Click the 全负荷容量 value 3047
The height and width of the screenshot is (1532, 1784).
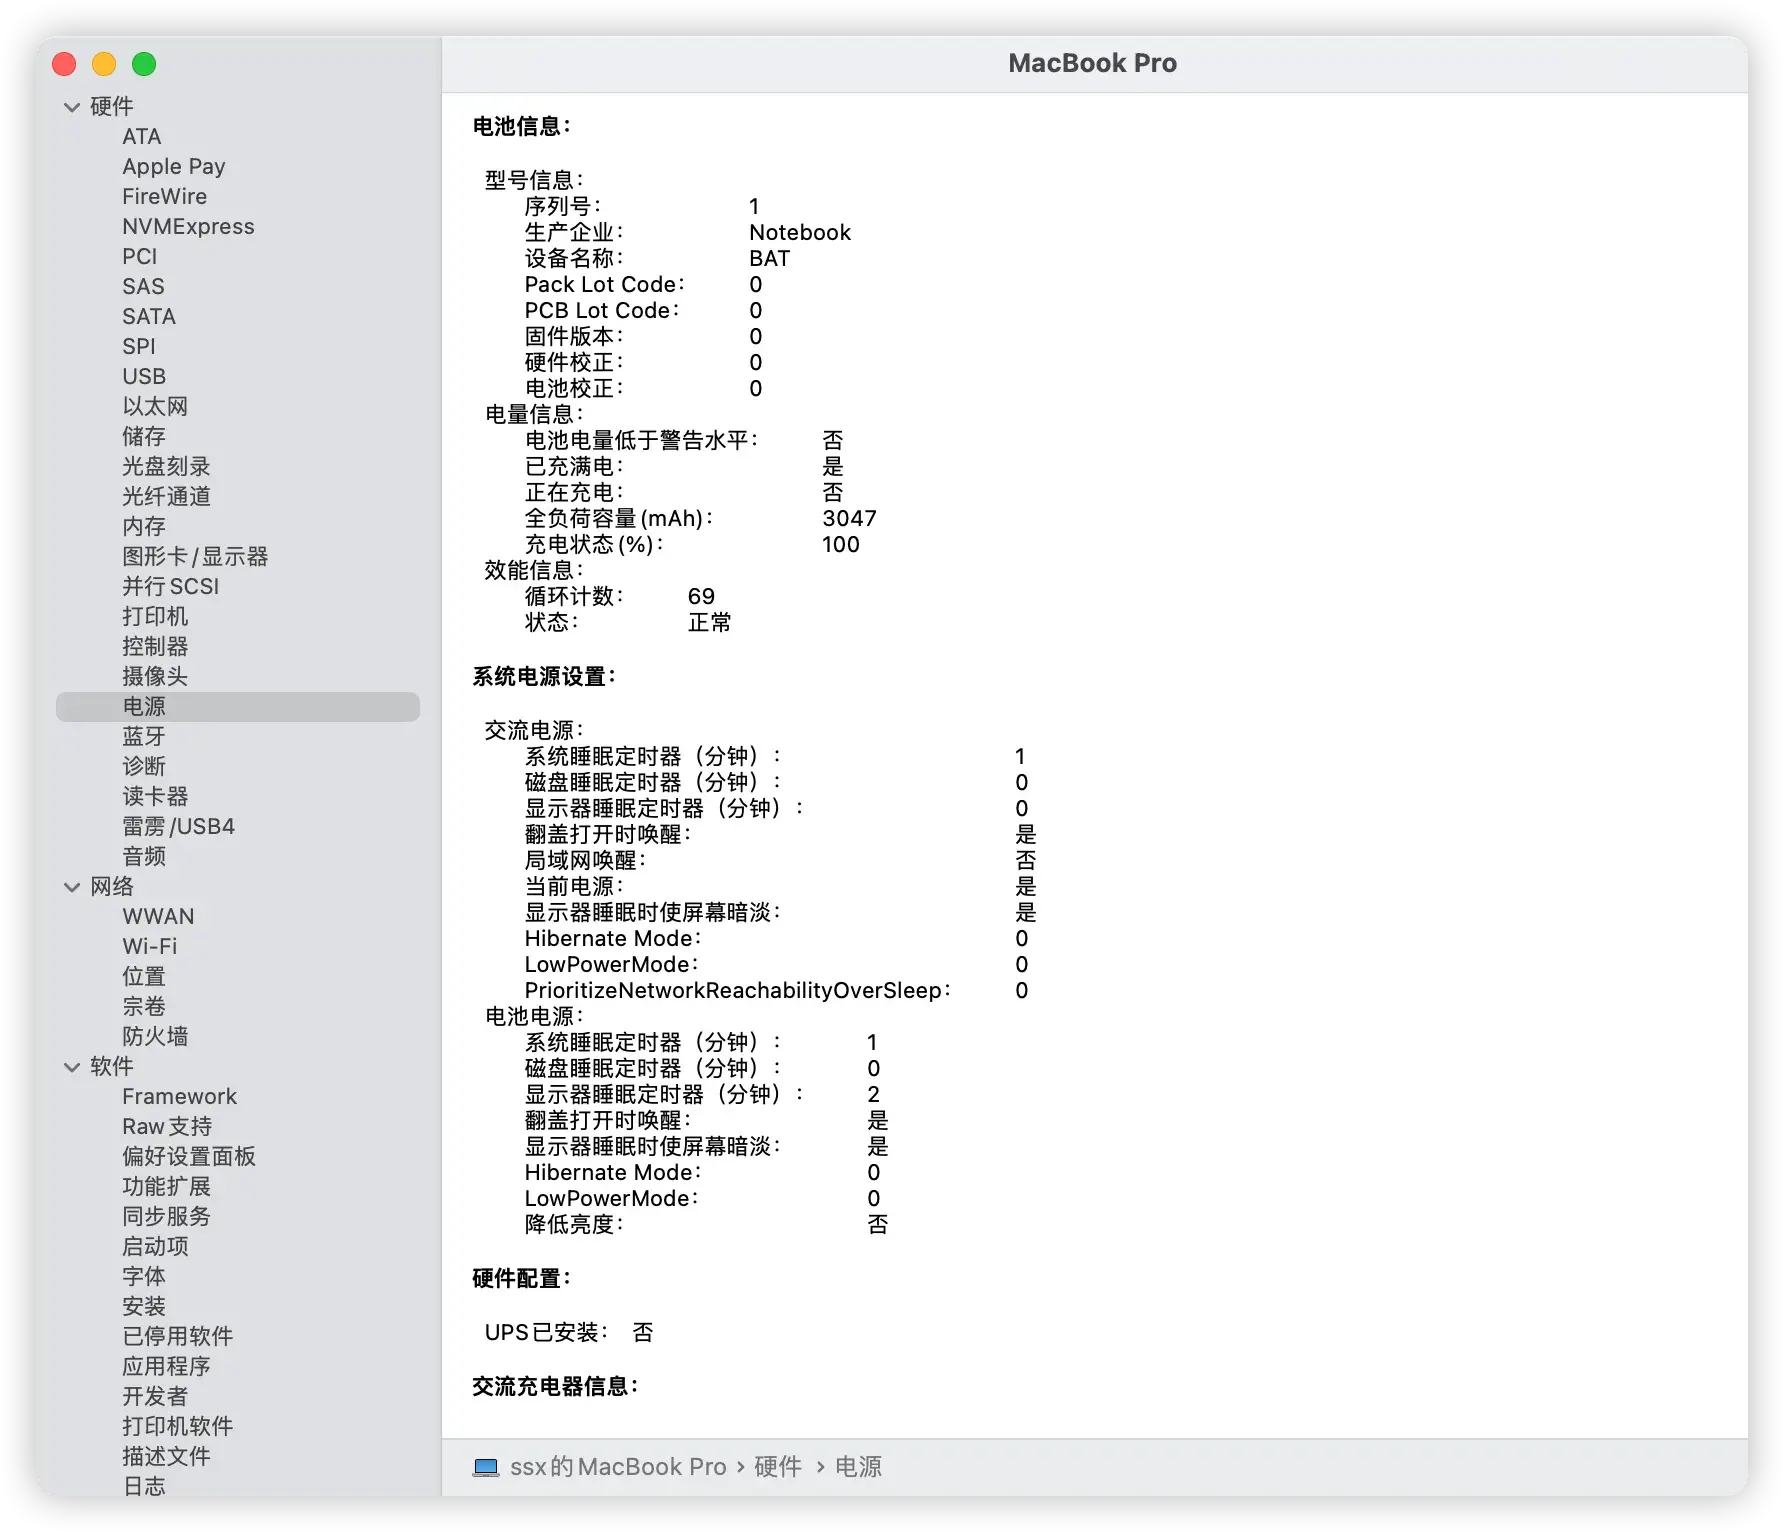pyautogui.click(x=849, y=519)
